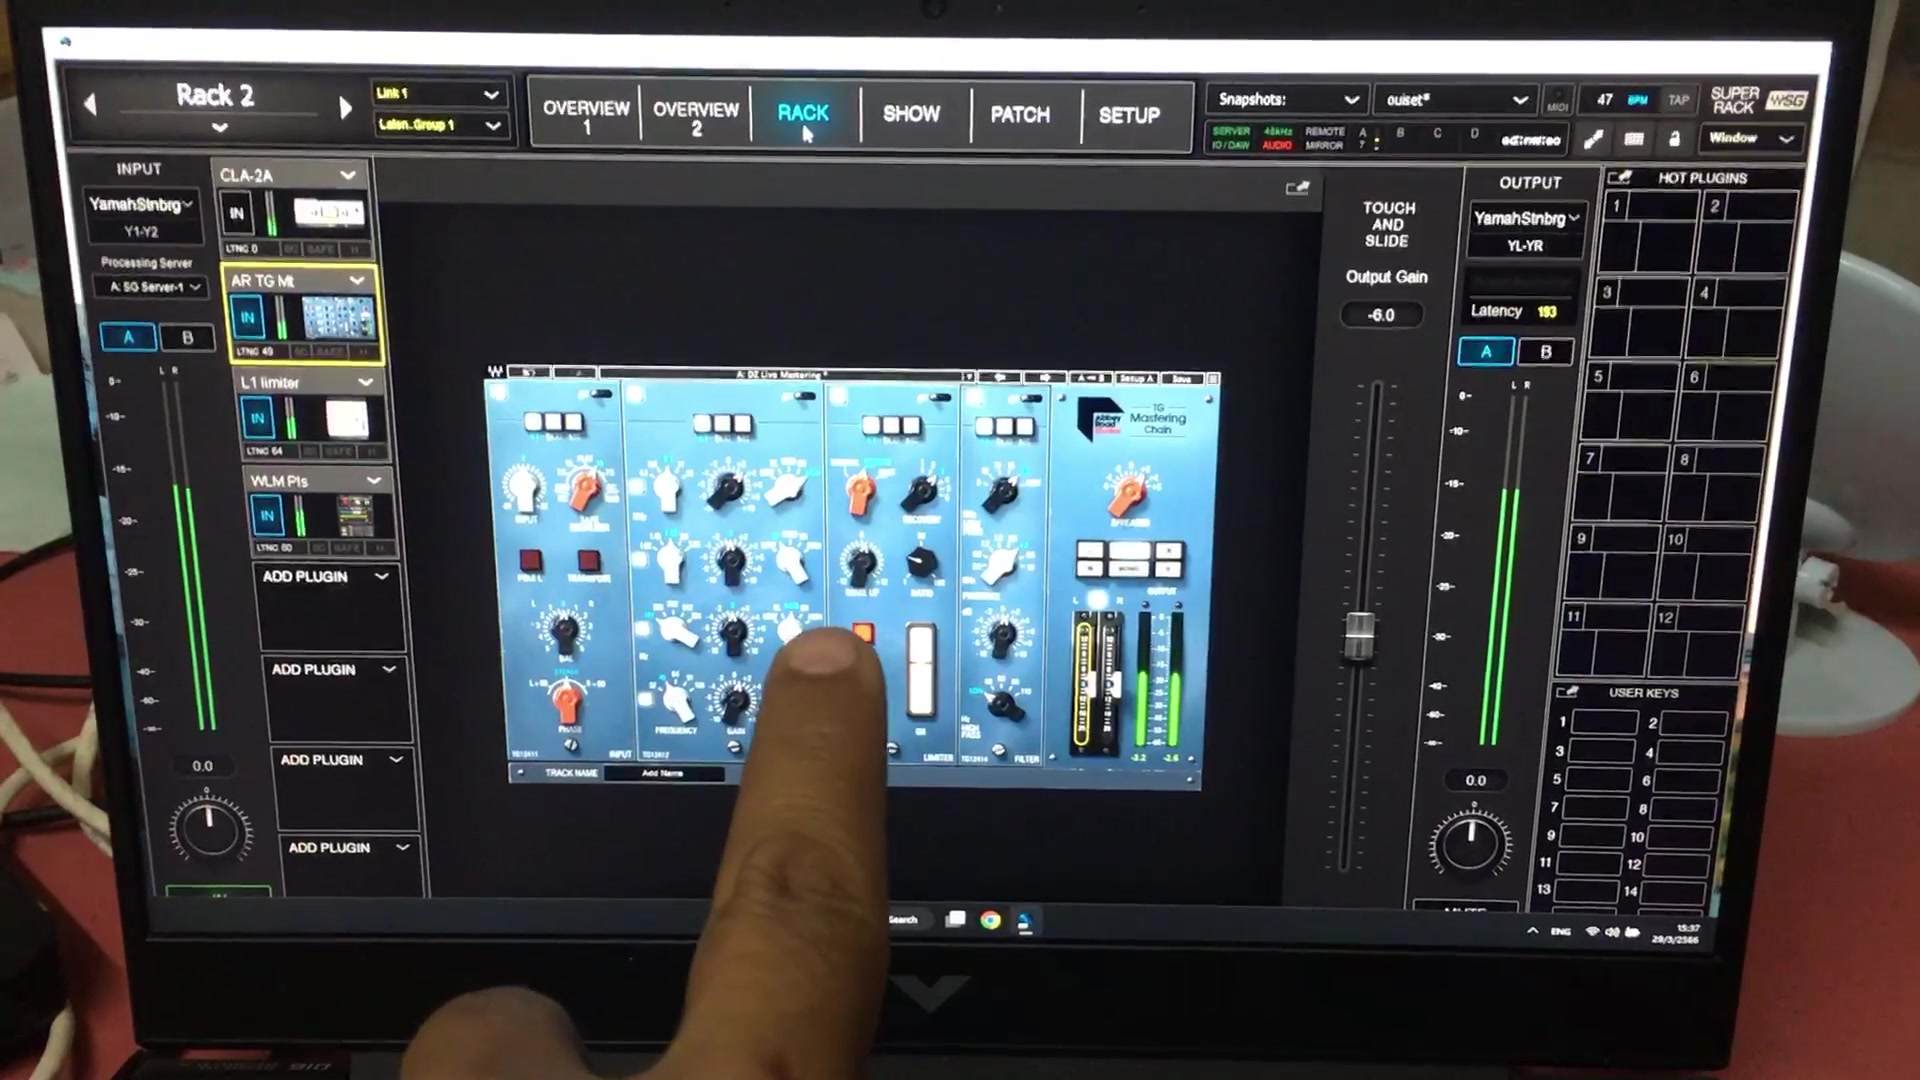
Task: Click the output gain rotary knob
Action: [x=1470, y=843]
